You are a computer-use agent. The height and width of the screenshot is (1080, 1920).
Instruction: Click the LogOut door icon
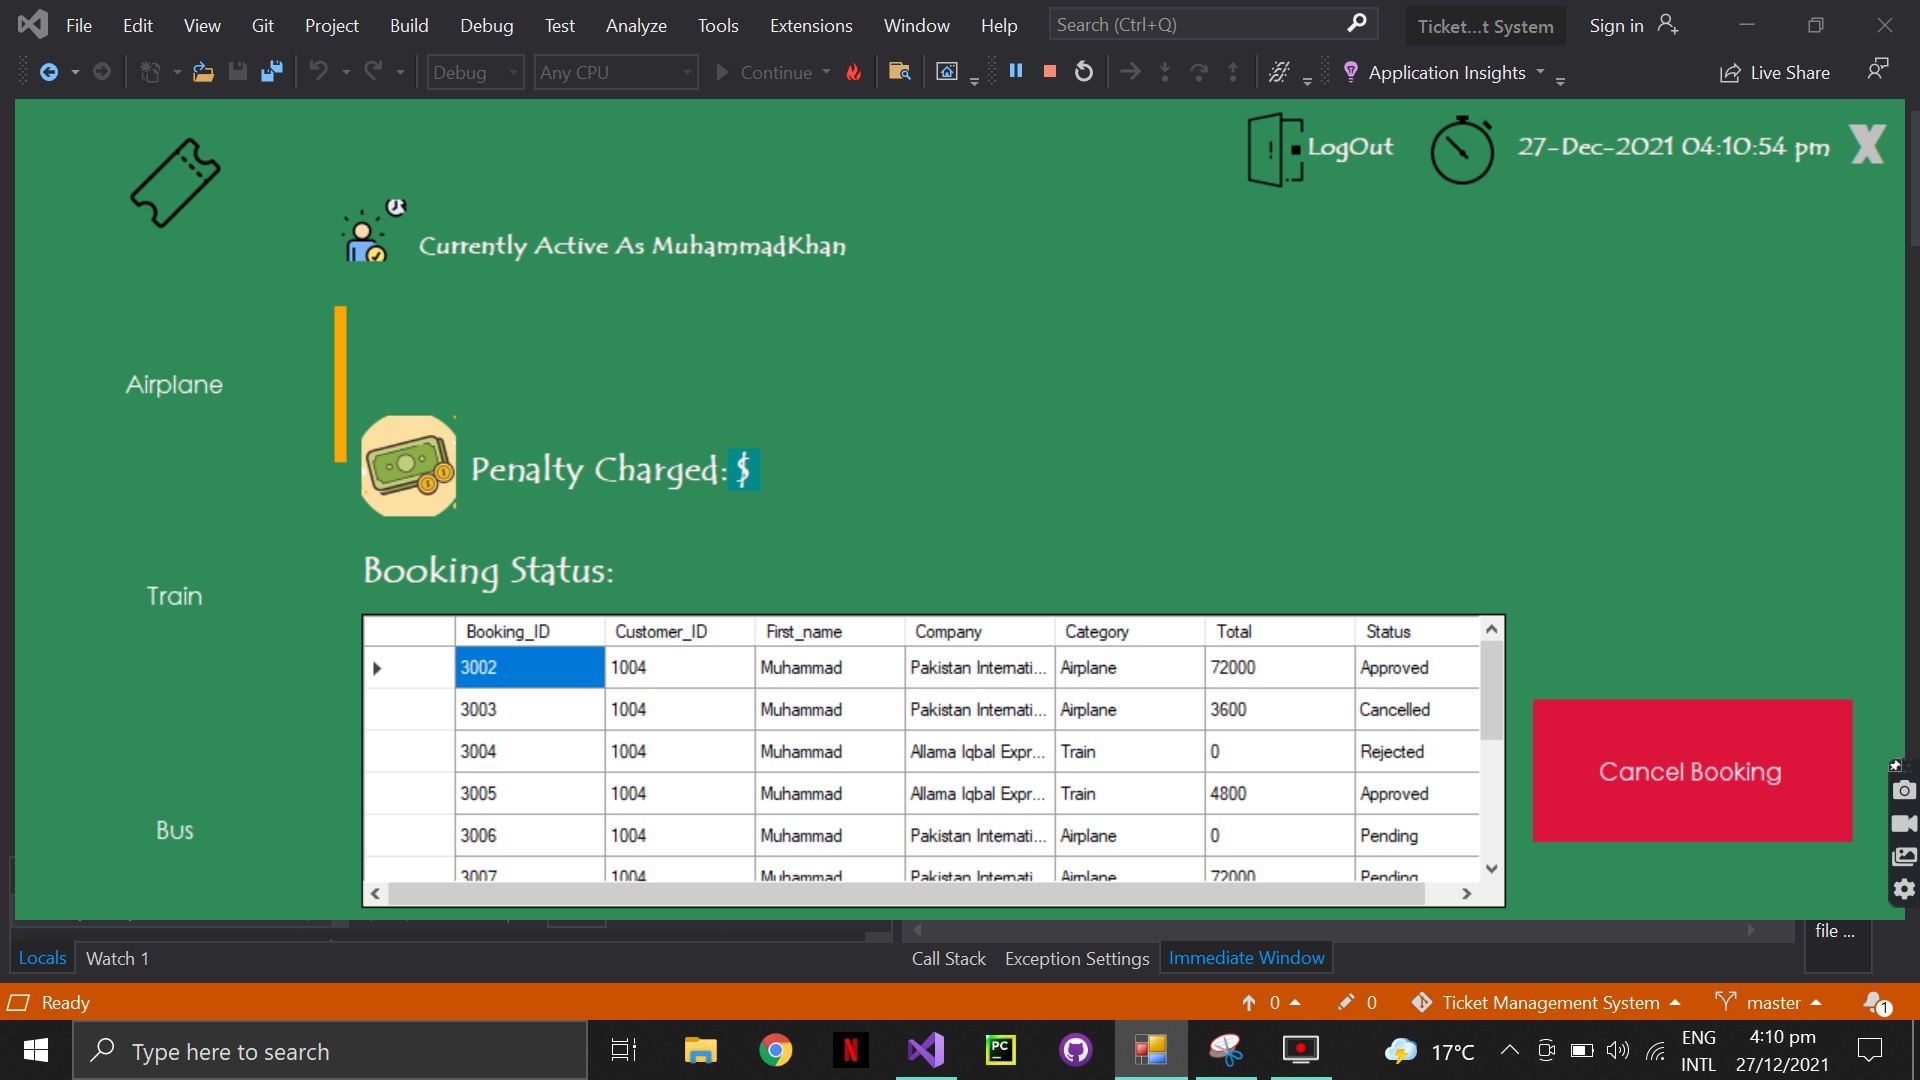click(1274, 150)
